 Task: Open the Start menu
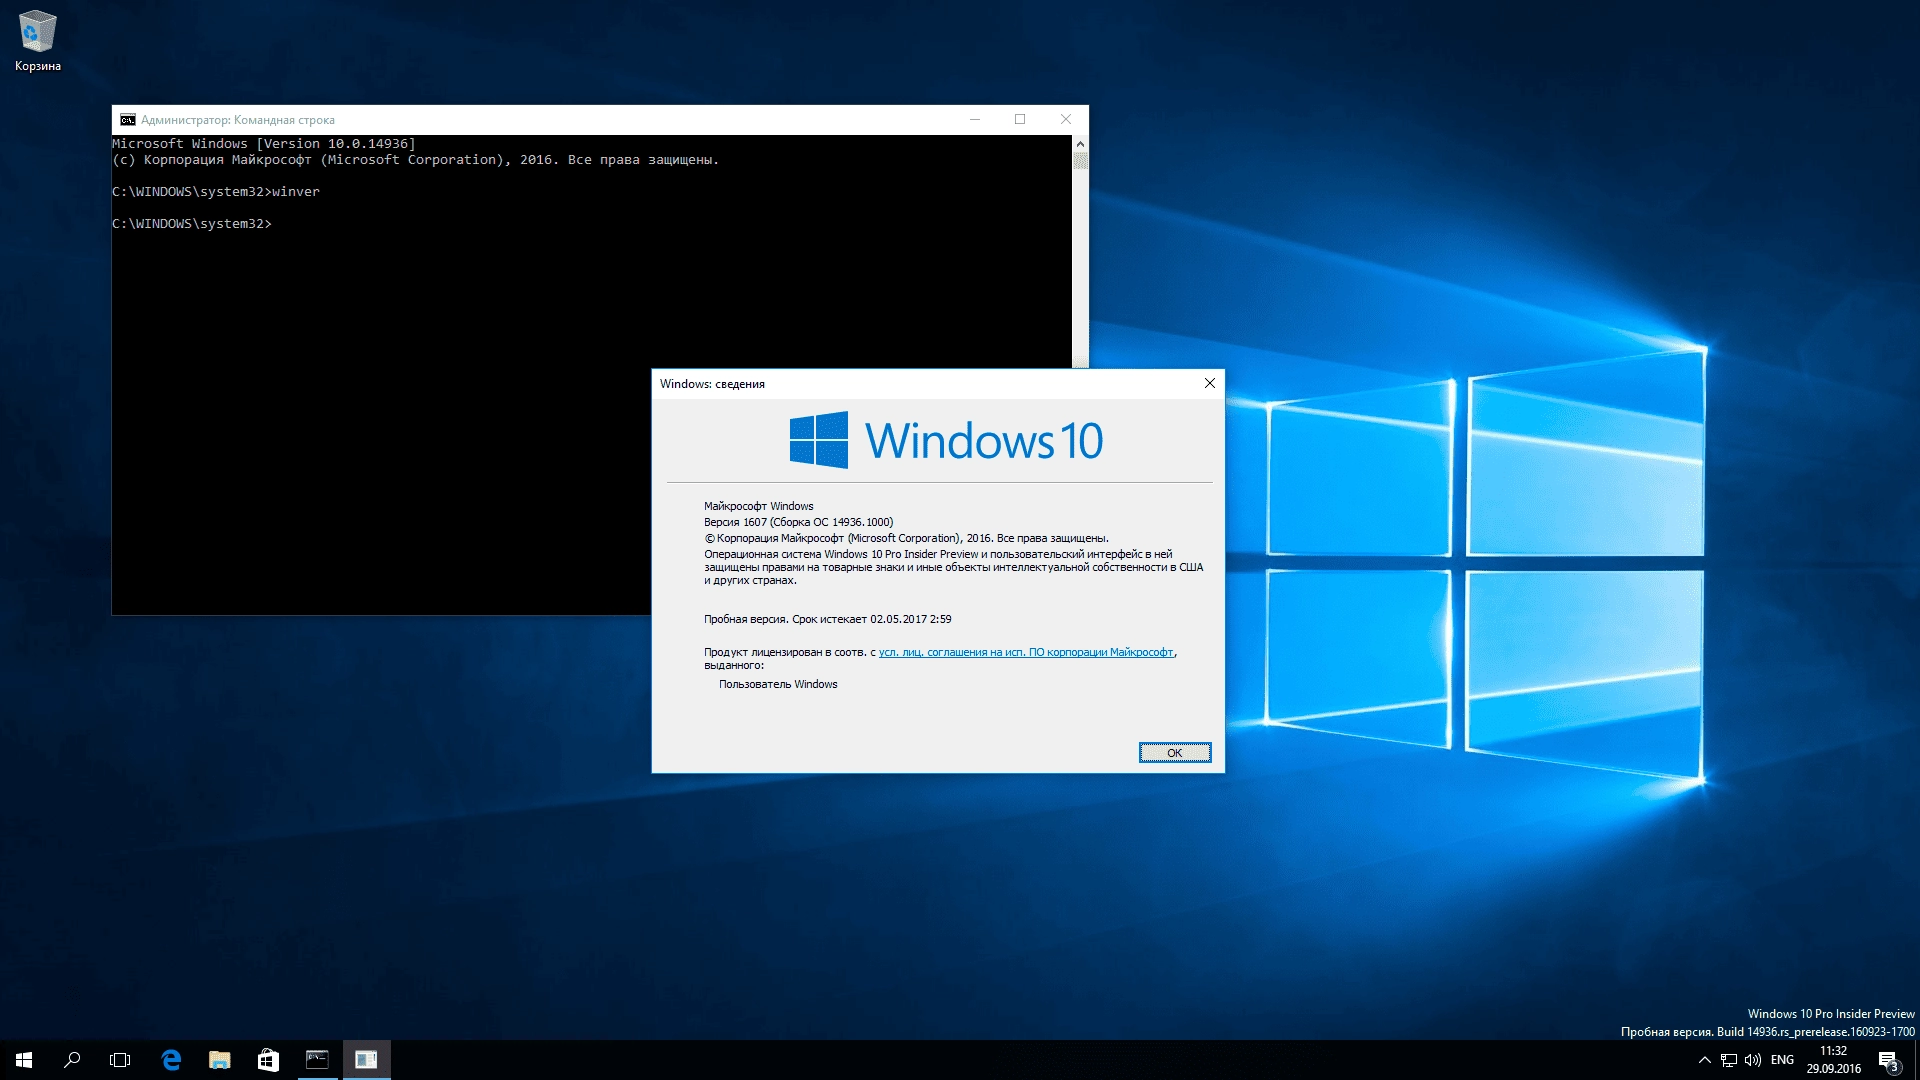click(24, 1060)
